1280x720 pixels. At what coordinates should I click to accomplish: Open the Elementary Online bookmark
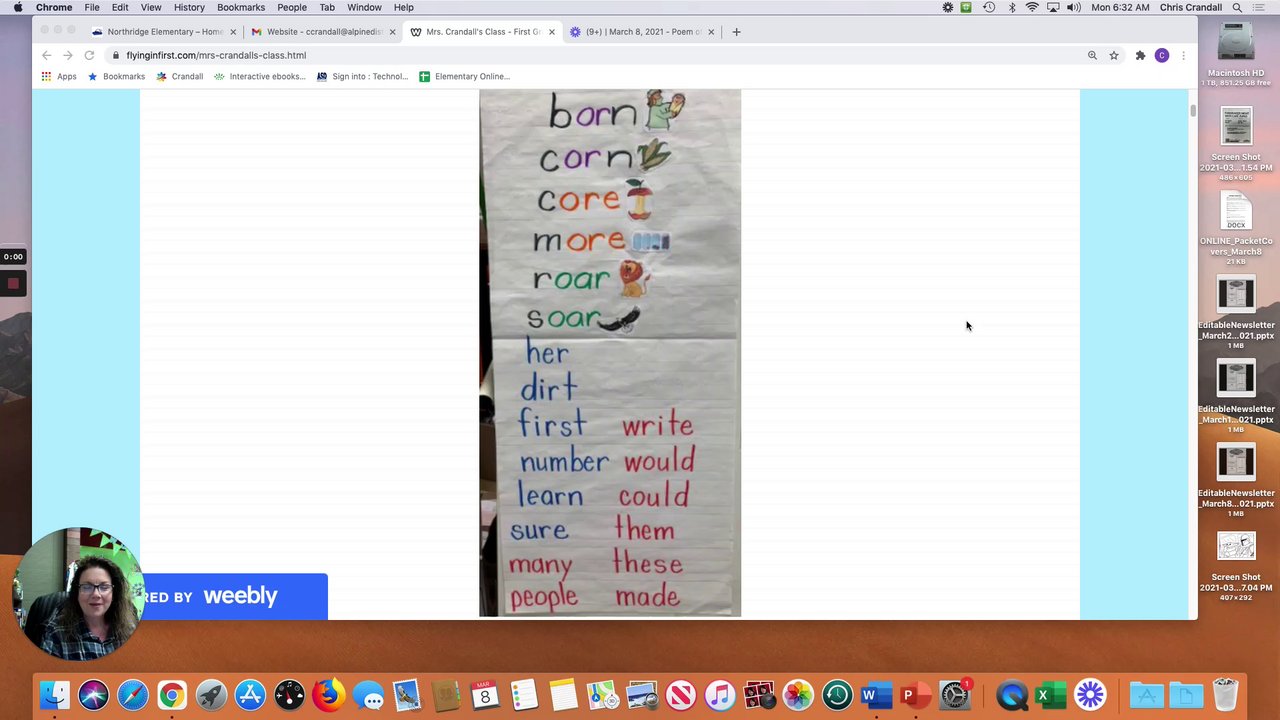coord(465,76)
